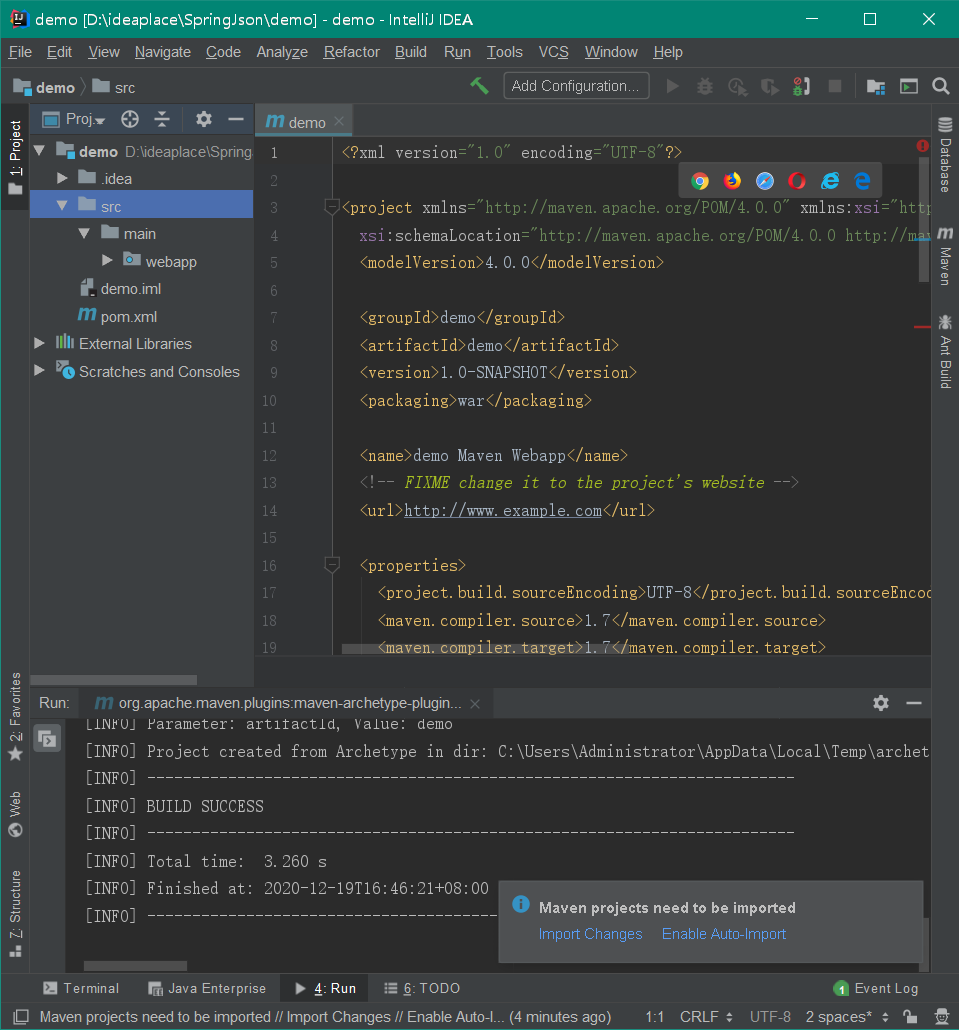The width and height of the screenshot is (959, 1030).
Task: Toggle tool window bars icon in status bar
Action: [20, 1016]
